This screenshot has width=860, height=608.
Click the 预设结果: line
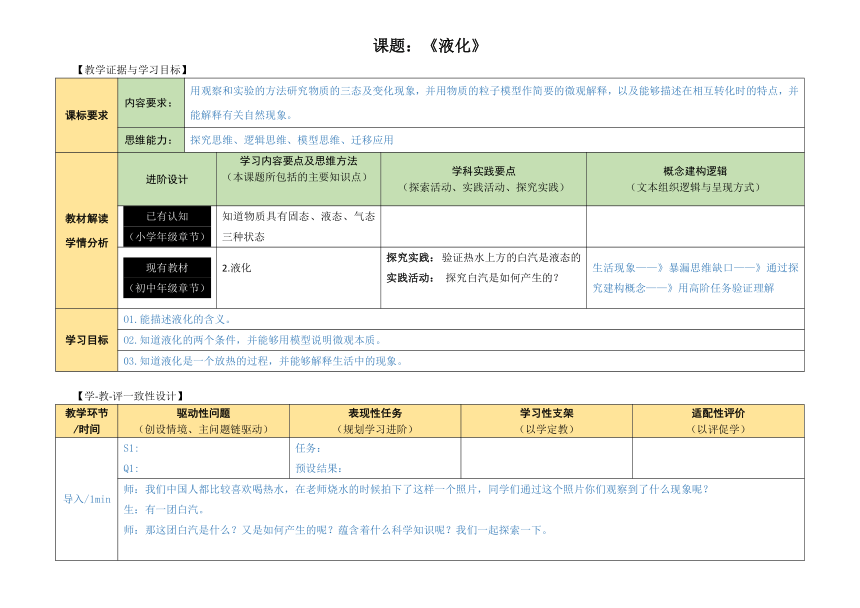coord(319,469)
